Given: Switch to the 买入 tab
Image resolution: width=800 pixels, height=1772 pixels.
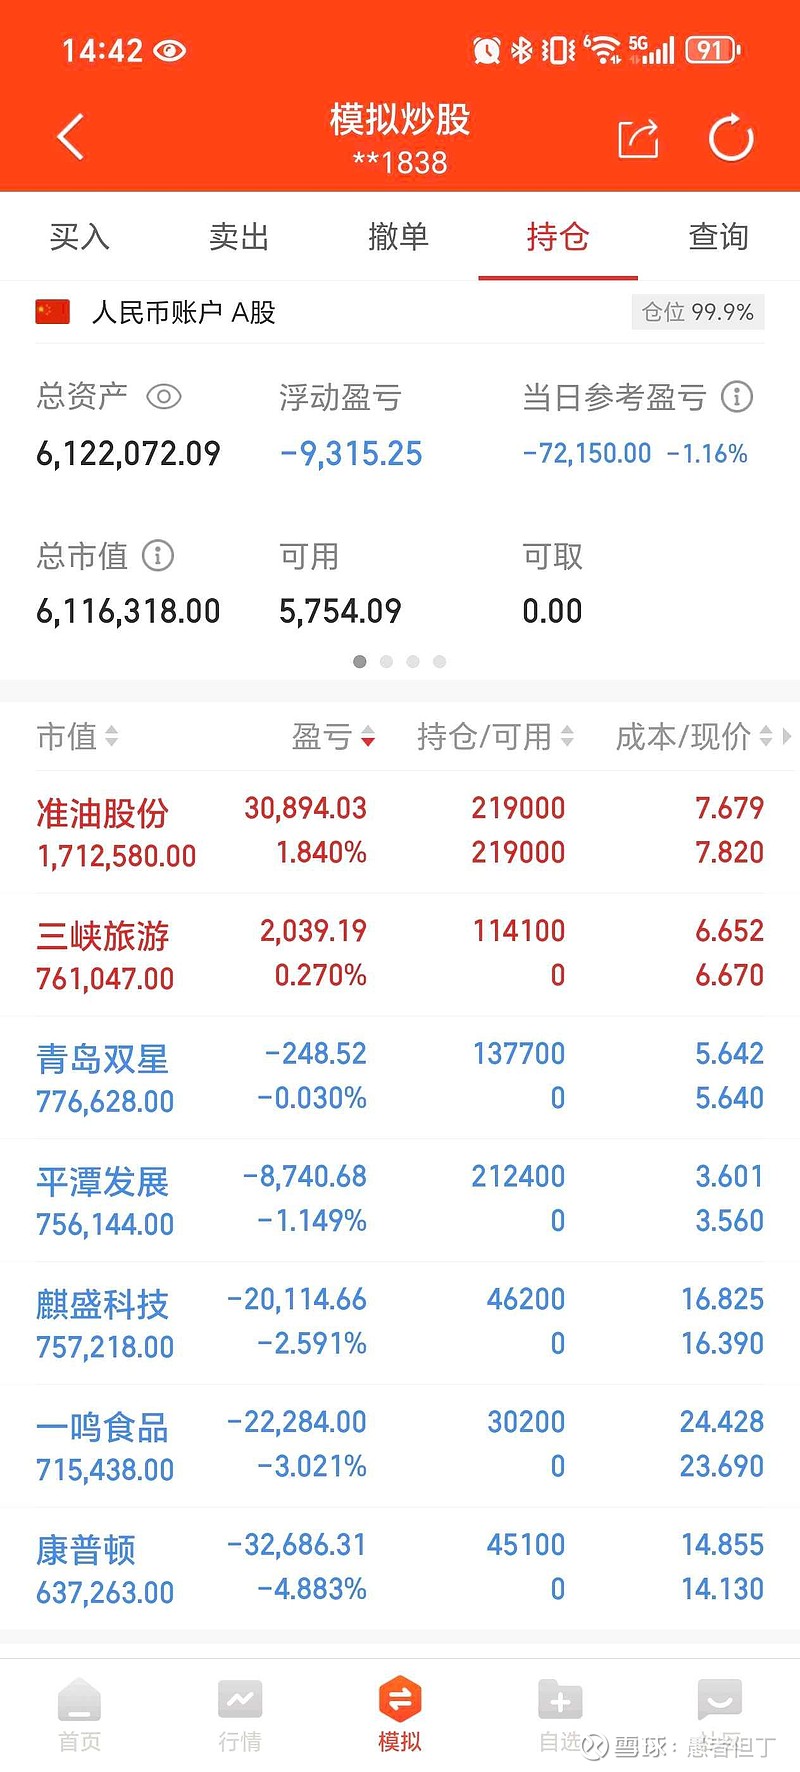Looking at the screenshot, I should click(80, 237).
